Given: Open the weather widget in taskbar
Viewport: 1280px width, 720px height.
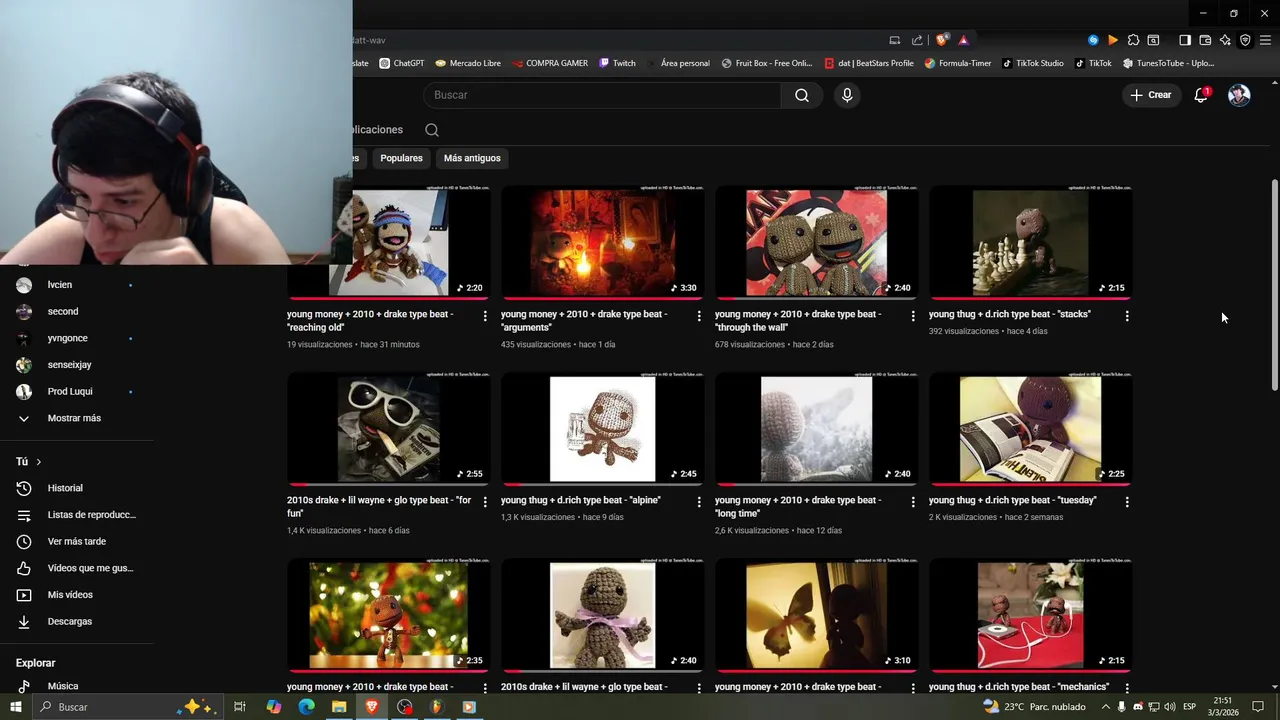Looking at the screenshot, I should coord(1035,707).
